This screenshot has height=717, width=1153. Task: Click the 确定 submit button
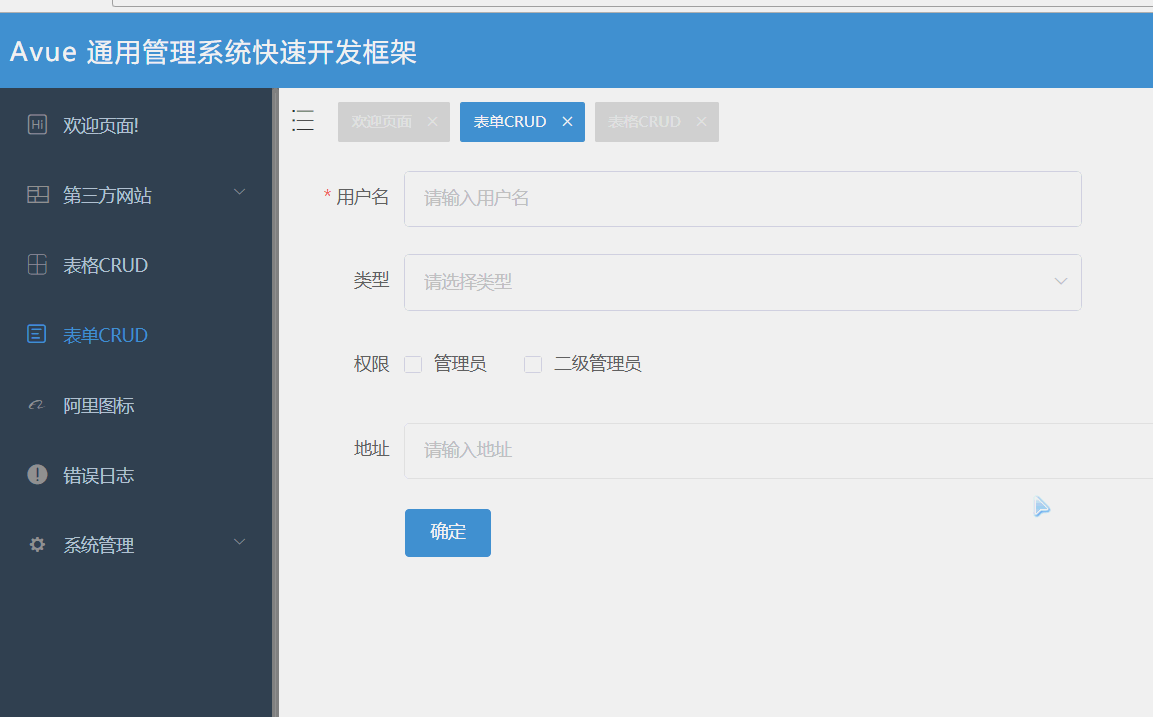pos(448,532)
